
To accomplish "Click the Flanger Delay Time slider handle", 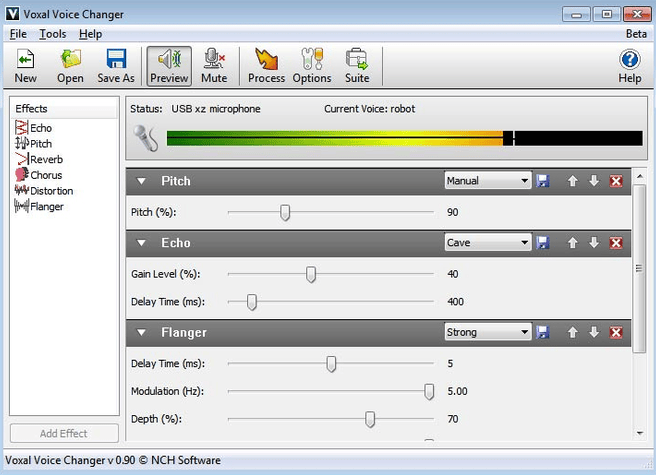I will 331,364.
